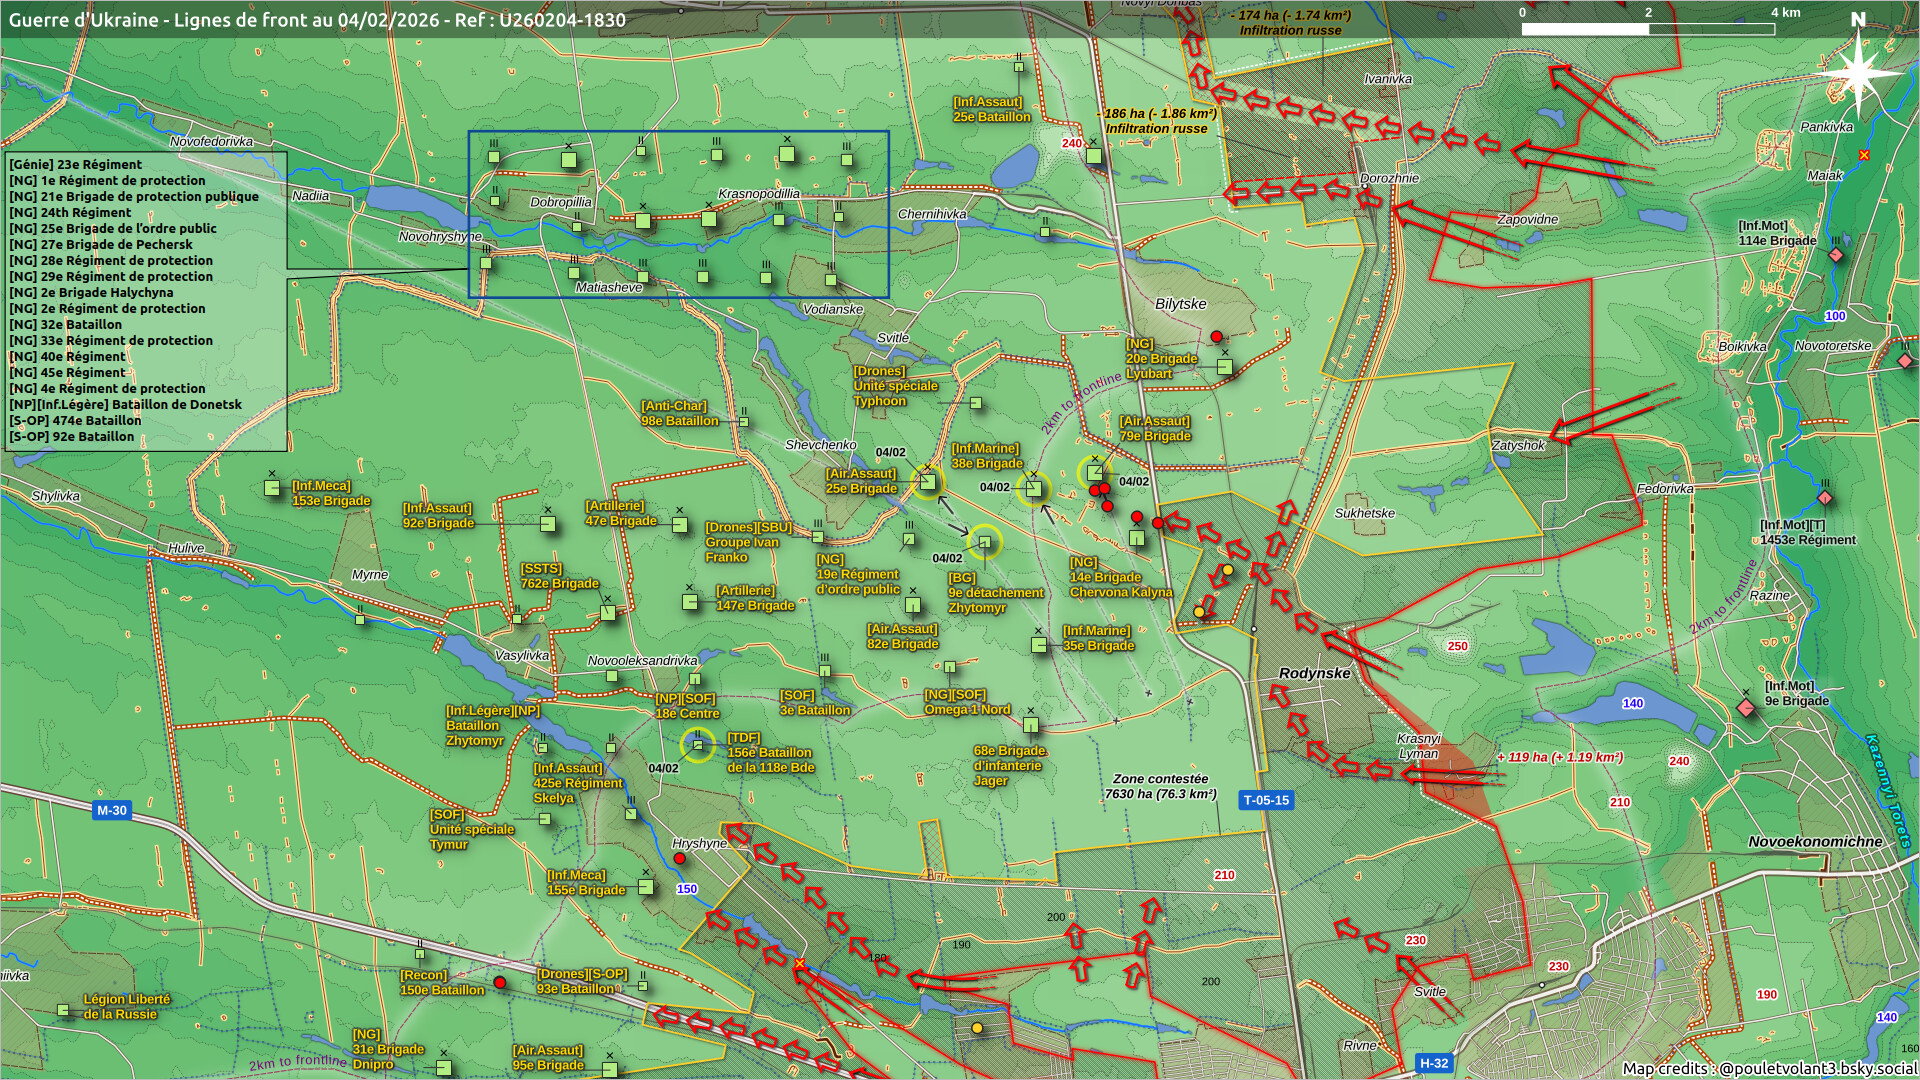Screen dimensions: 1920x1080
Task: Click the 47e Brigade artillery unit marker
Action: pyautogui.click(x=680, y=525)
